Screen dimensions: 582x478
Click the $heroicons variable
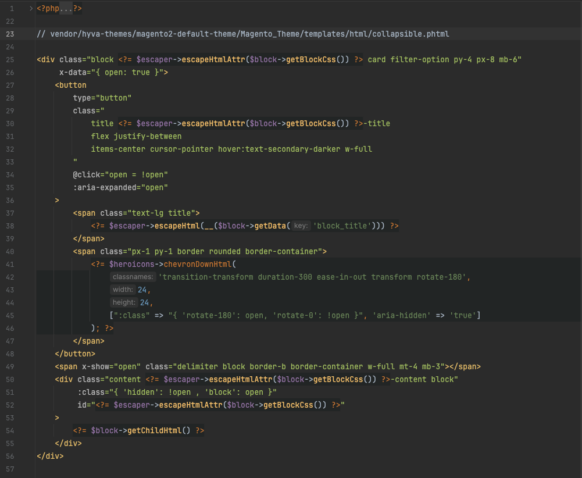pos(132,264)
